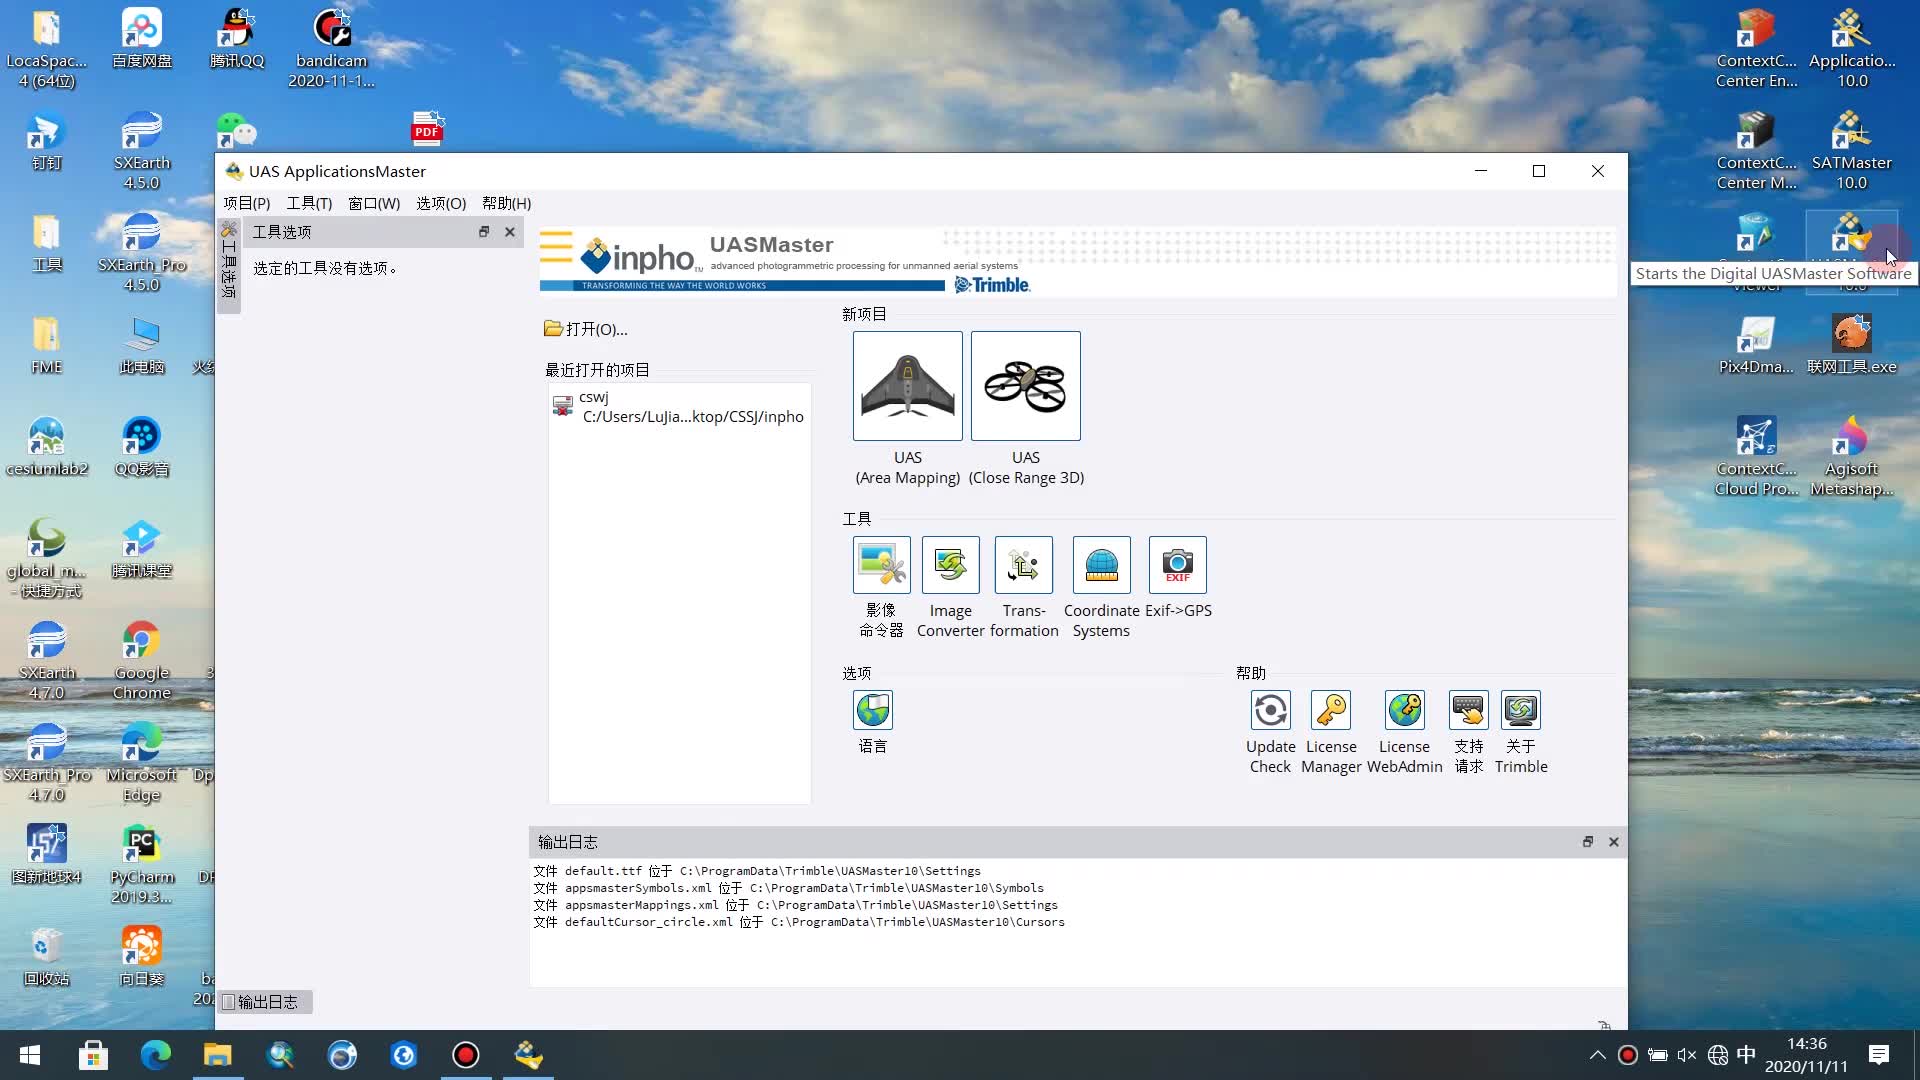Close the 工具选项 panel
This screenshot has height=1080, width=1920.
pos(510,232)
